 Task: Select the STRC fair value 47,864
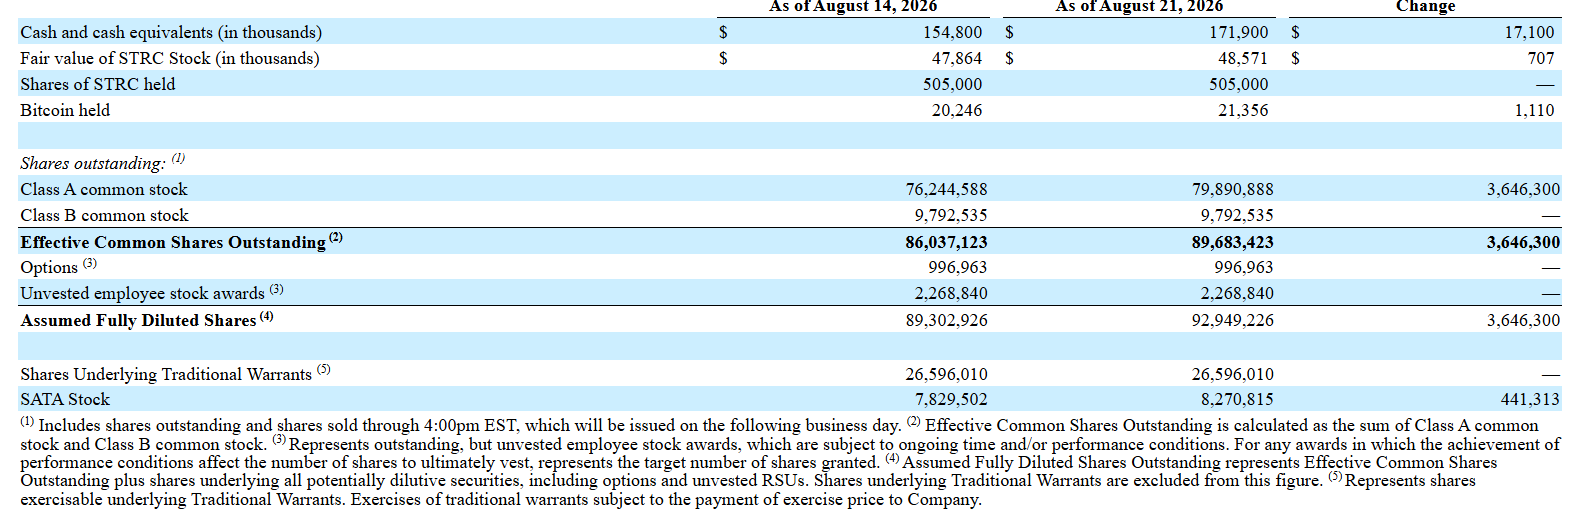[957, 58]
